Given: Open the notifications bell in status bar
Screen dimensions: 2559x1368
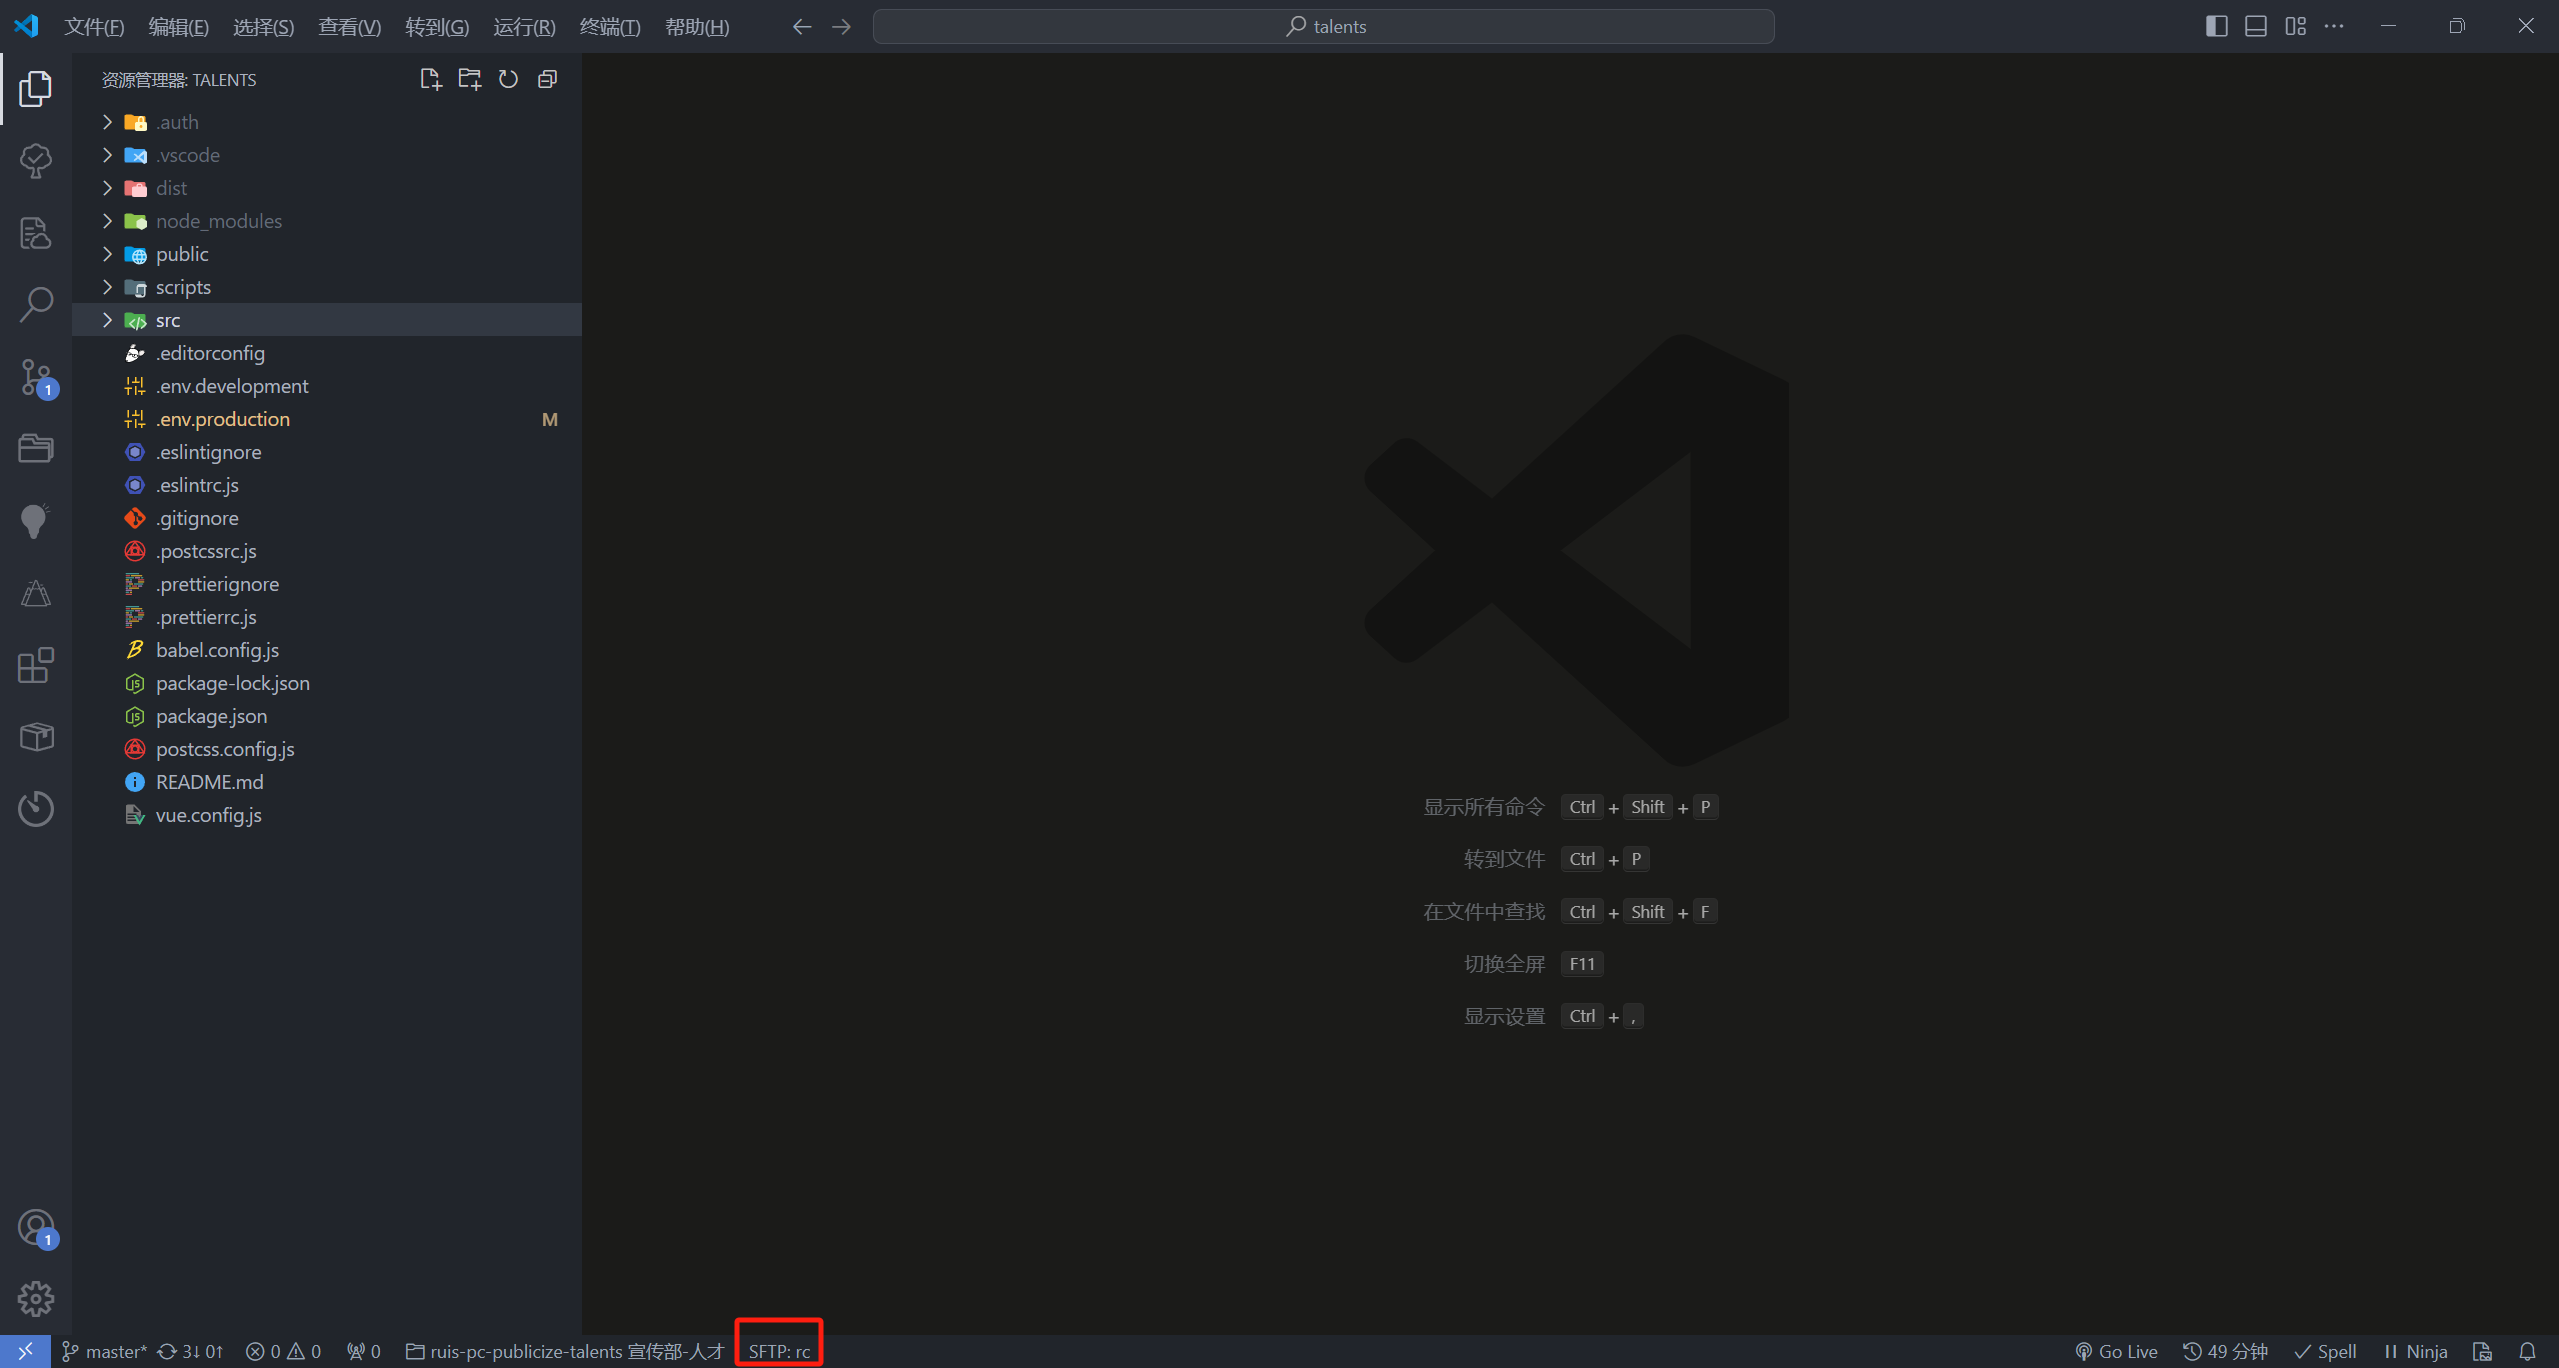Looking at the screenshot, I should coord(2527,1351).
